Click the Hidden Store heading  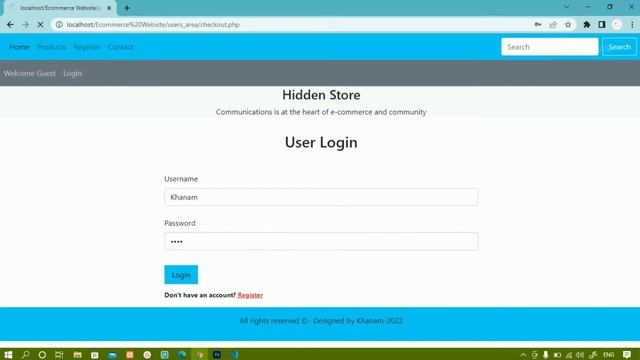click(x=321, y=95)
